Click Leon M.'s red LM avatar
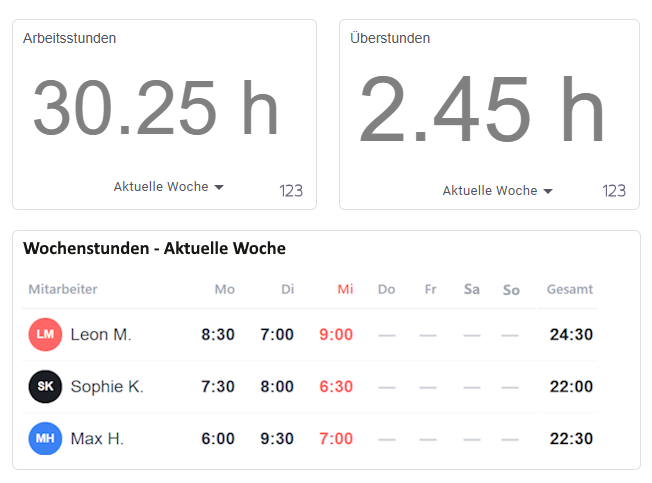 coord(45,334)
